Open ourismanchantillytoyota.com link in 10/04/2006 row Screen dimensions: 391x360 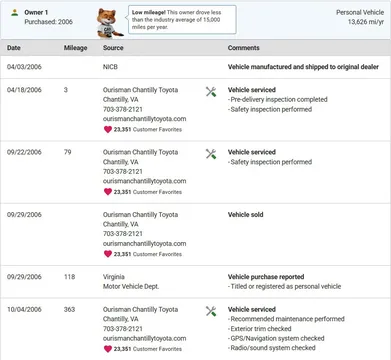point(144,338)
